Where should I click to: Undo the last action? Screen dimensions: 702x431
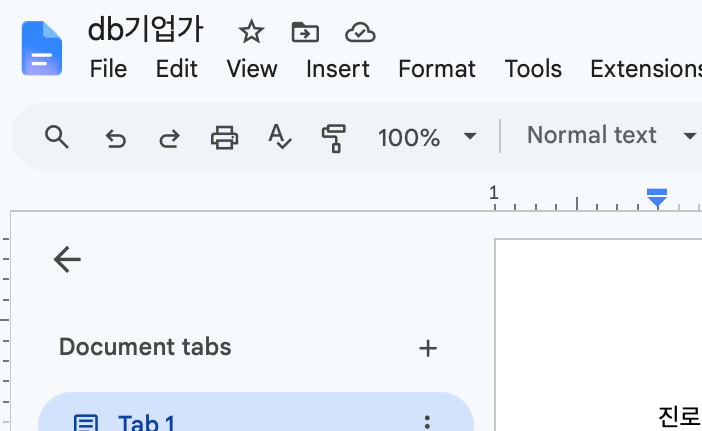[x=116, y=138]
